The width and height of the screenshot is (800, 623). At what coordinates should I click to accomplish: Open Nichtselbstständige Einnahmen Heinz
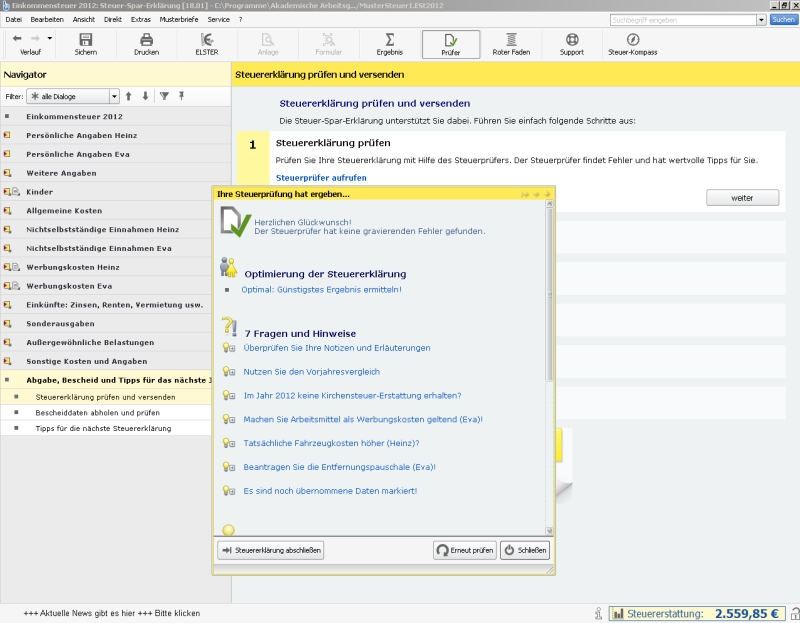103,230
